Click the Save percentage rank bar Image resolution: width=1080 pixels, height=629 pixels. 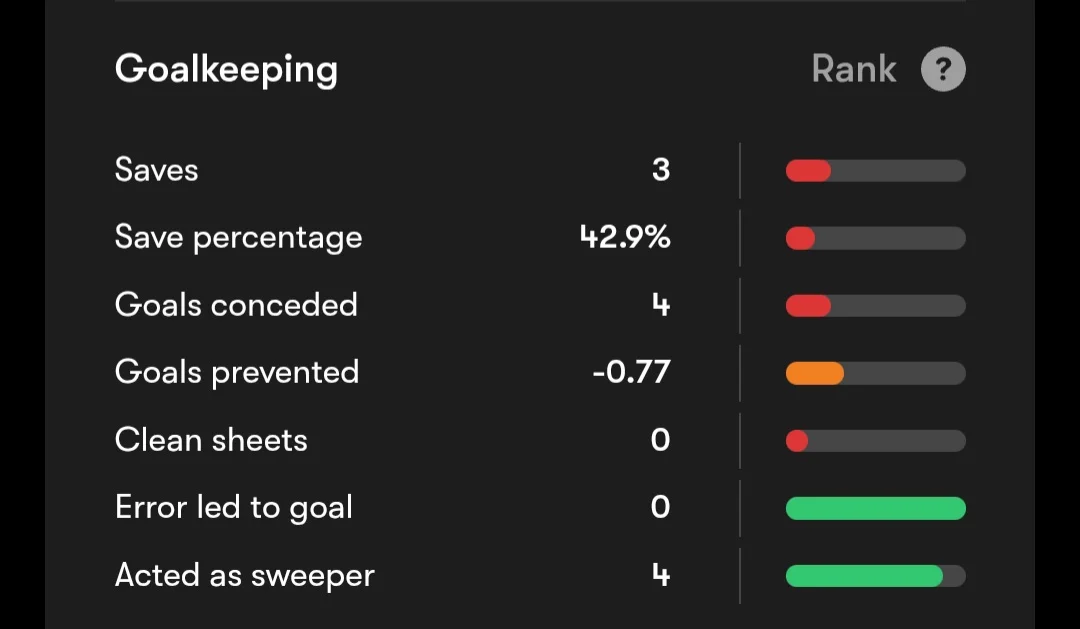(875, 238)
